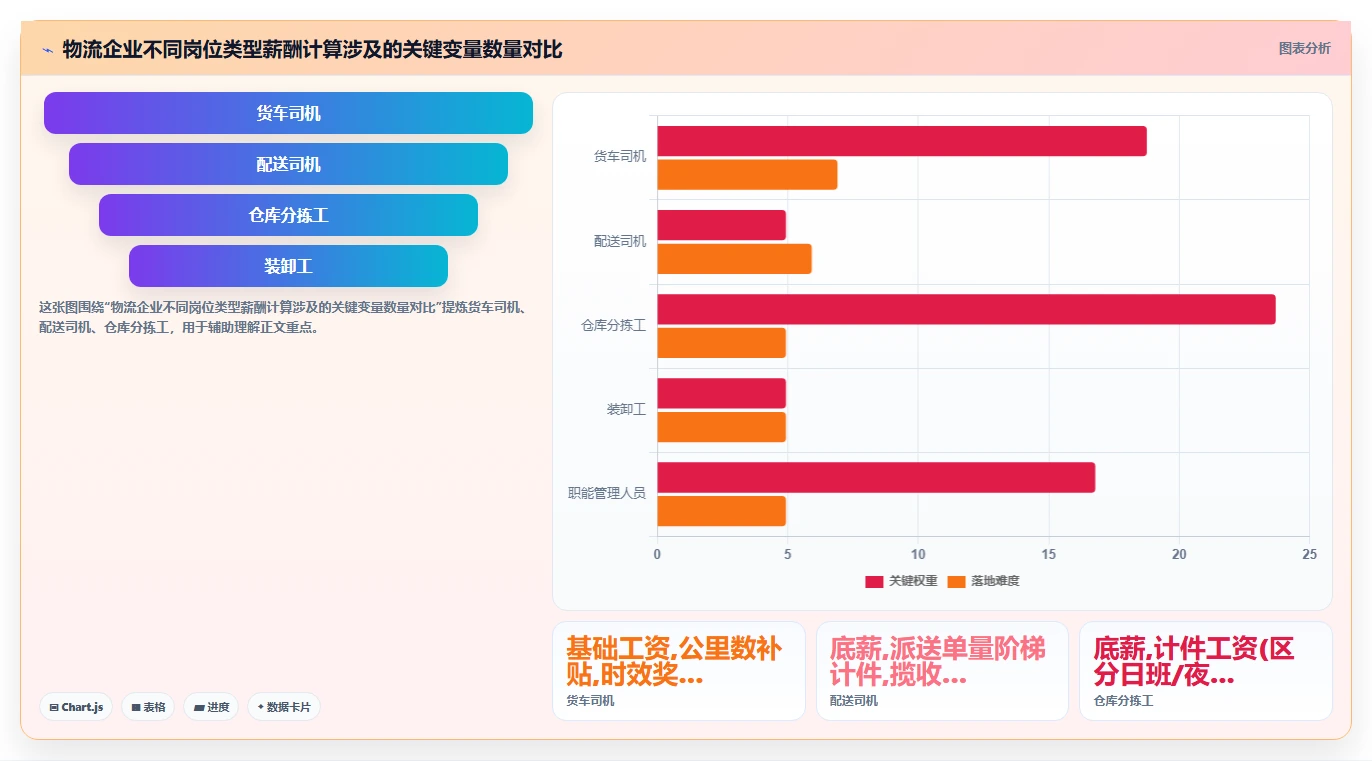Click the orange 装卸工 落地难度 bar

click(721, 427)
